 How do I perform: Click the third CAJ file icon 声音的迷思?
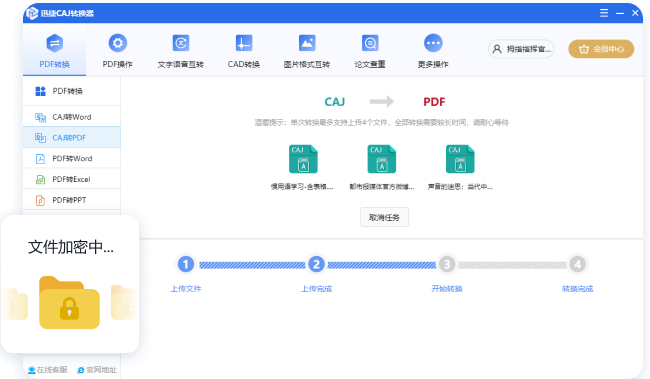pos(460,159)
